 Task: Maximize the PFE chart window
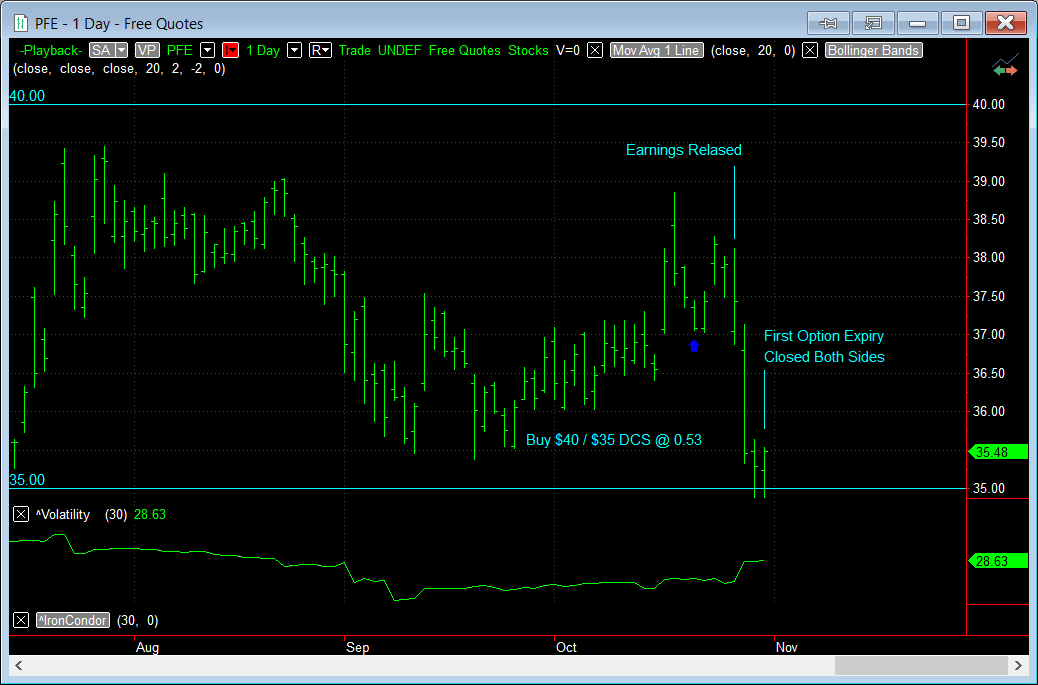coord(961,23)
